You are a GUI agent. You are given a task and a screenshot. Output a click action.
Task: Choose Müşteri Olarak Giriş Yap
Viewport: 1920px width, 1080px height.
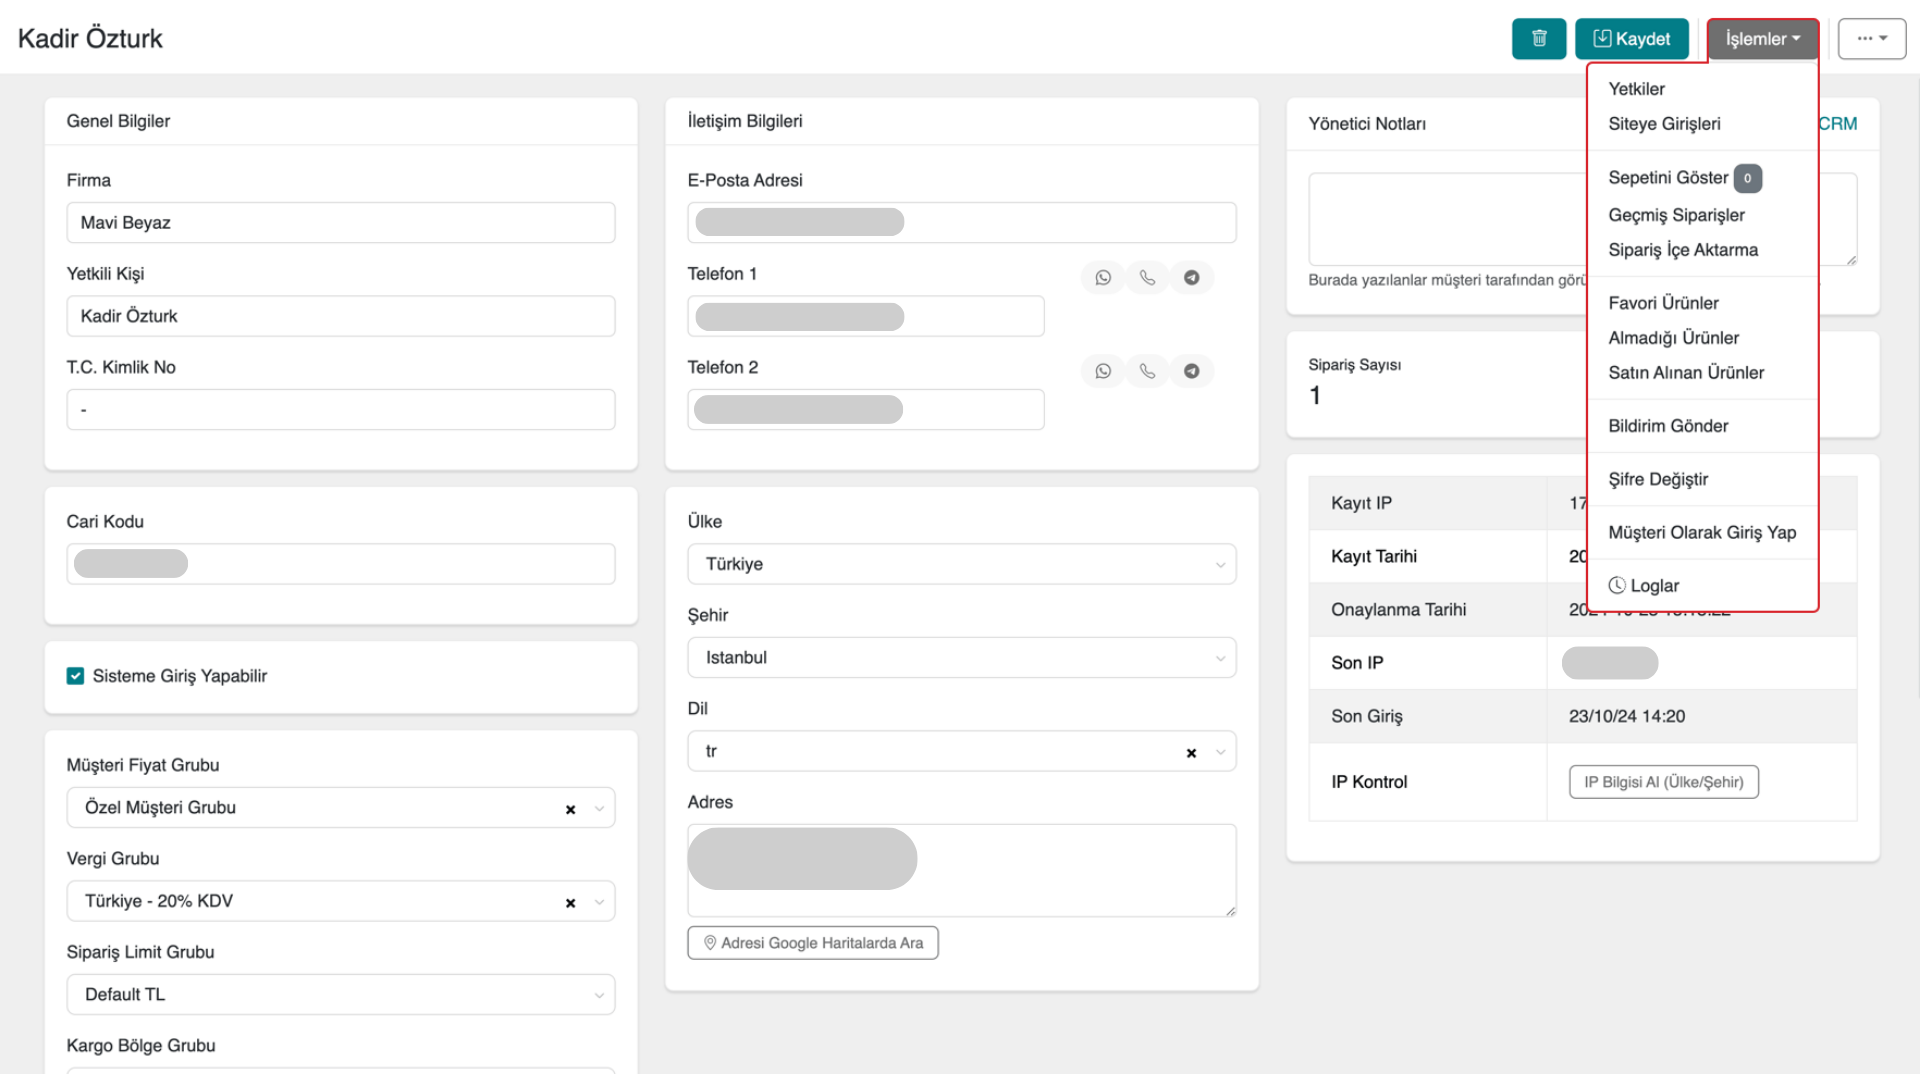(1701, 533)
